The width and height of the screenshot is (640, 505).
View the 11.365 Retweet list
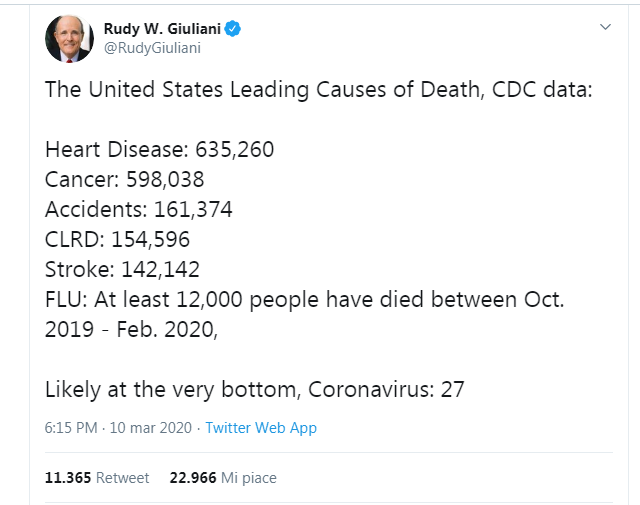click(97, 478)
